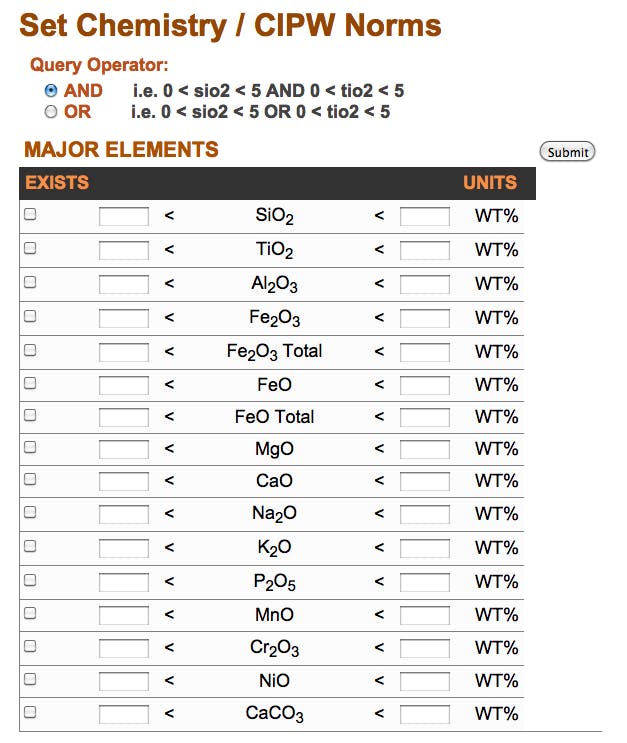Click the SiO2 minimum value field

(124, 216)
